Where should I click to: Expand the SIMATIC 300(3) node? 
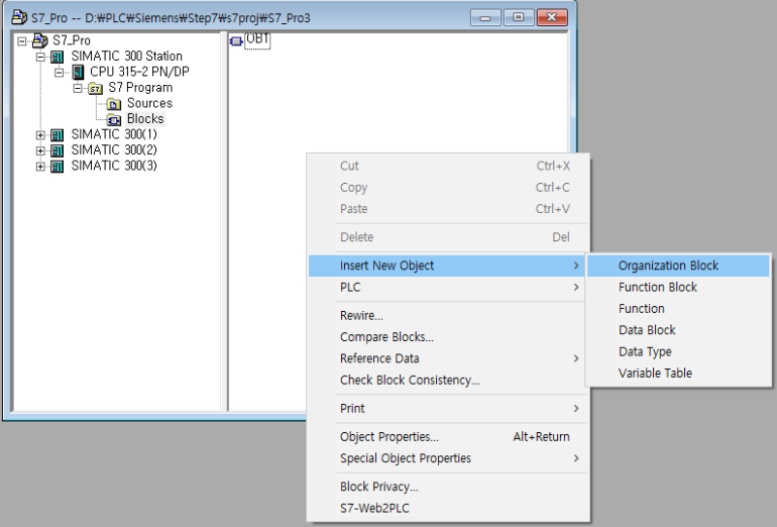pos(41,166)
